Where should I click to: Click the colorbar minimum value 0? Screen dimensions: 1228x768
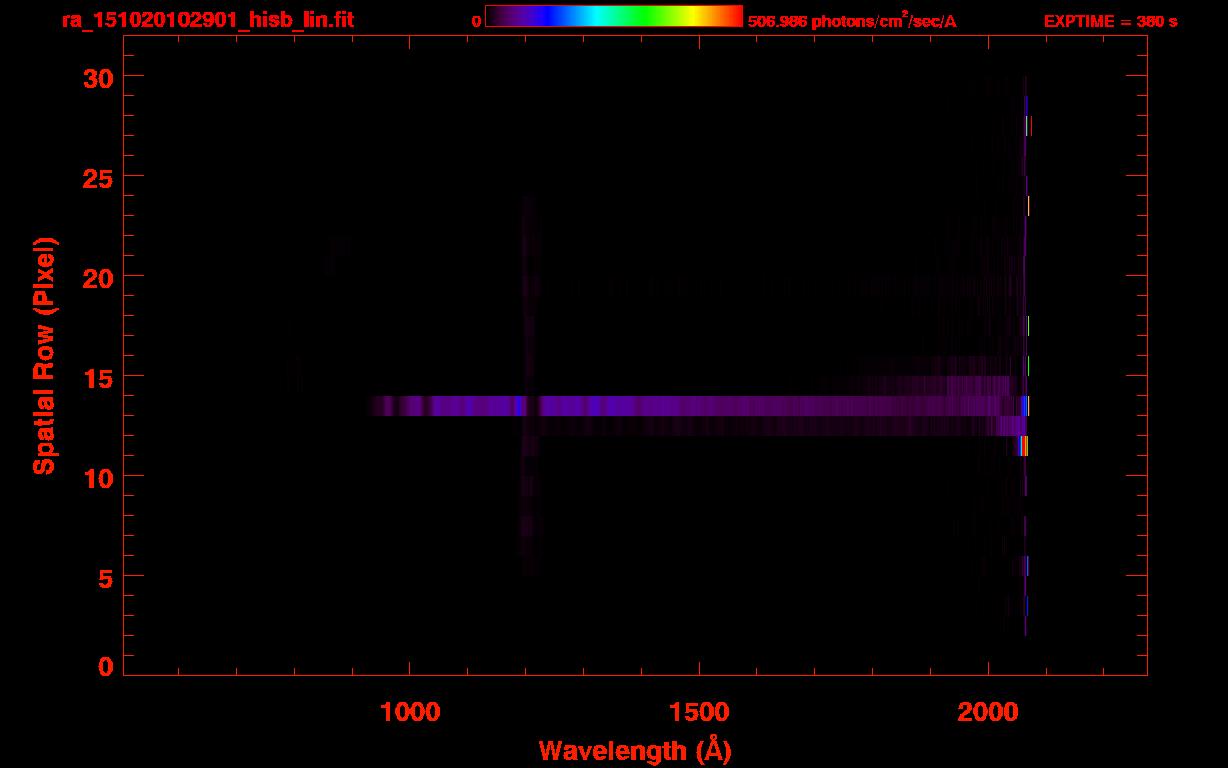pyautogui.click(x=477, y=21)
